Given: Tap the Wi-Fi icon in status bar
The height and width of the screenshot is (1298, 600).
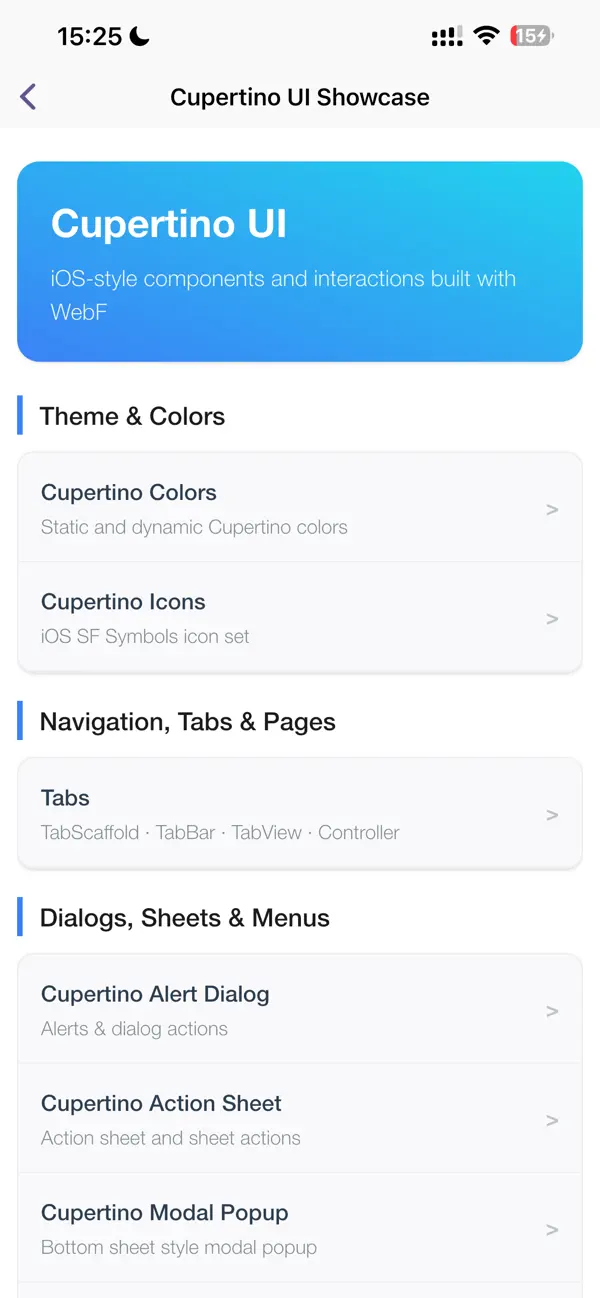Looking at the screenshot, I should tap(485, 34).
